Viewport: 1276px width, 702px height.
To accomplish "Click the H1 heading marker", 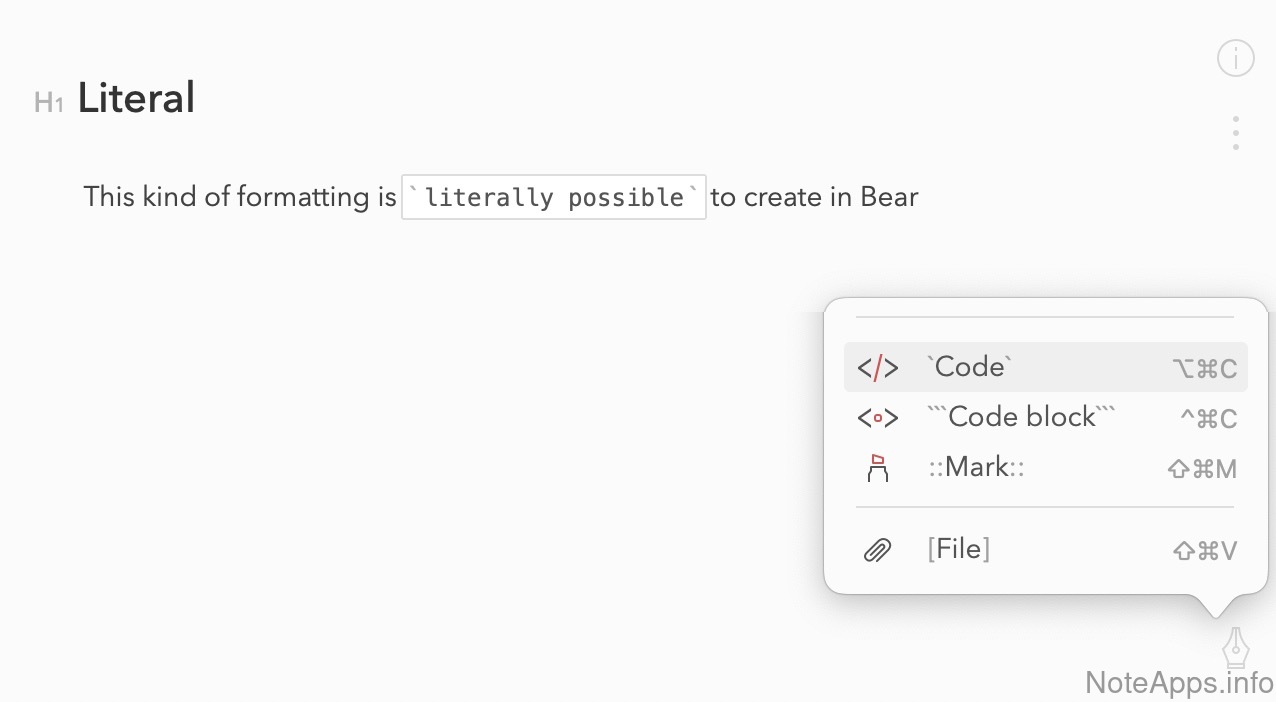I will [49, 102].
